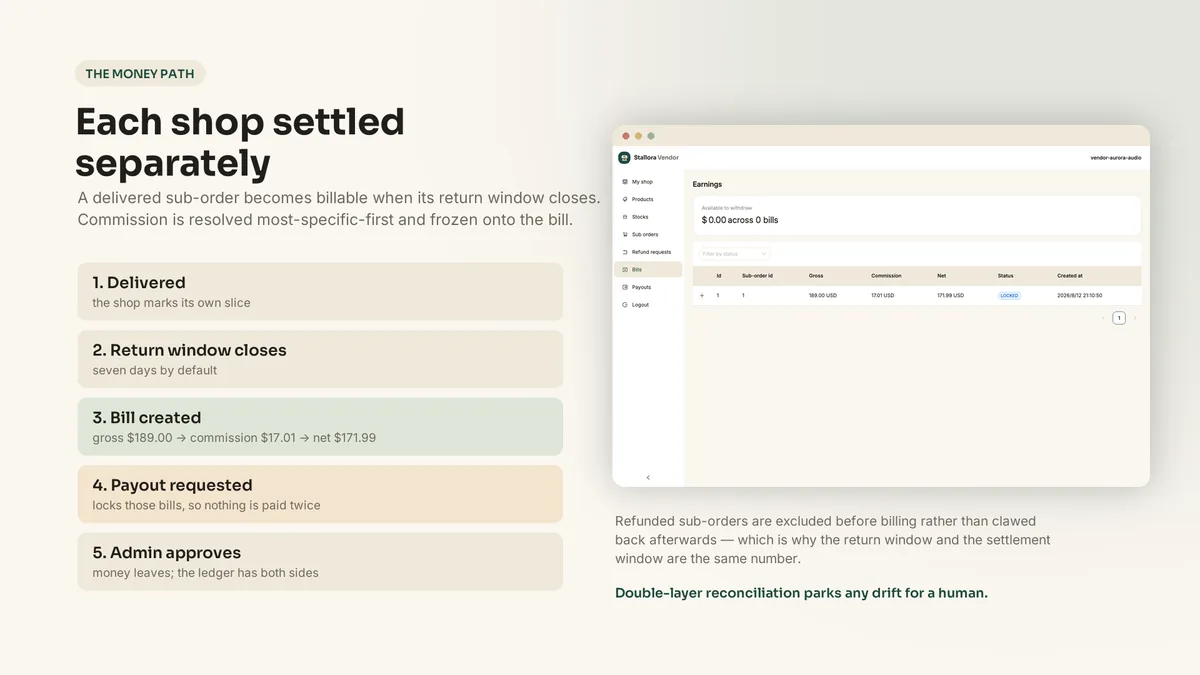The image size is (1200, 675).
Task: Click the Net column header
Action: pos(941,276)
